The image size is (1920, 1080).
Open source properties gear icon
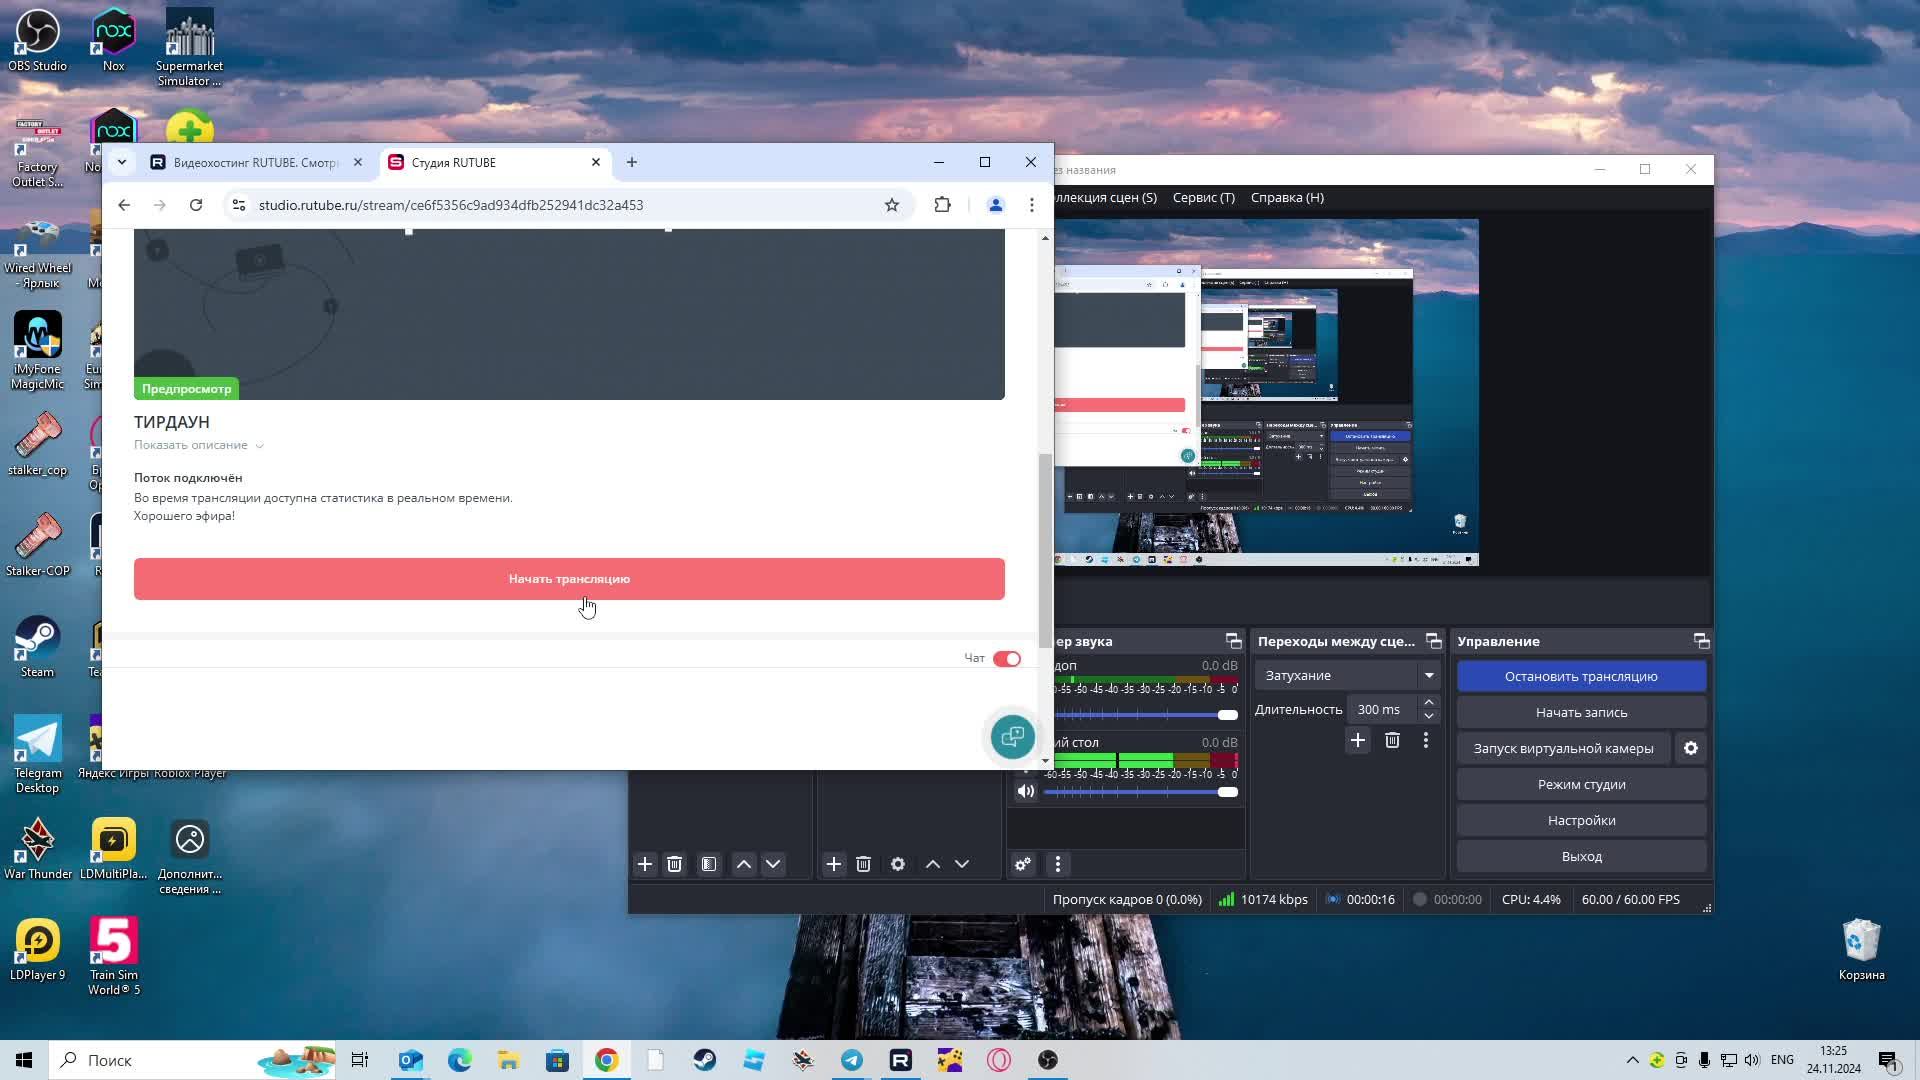coord(898,864)
